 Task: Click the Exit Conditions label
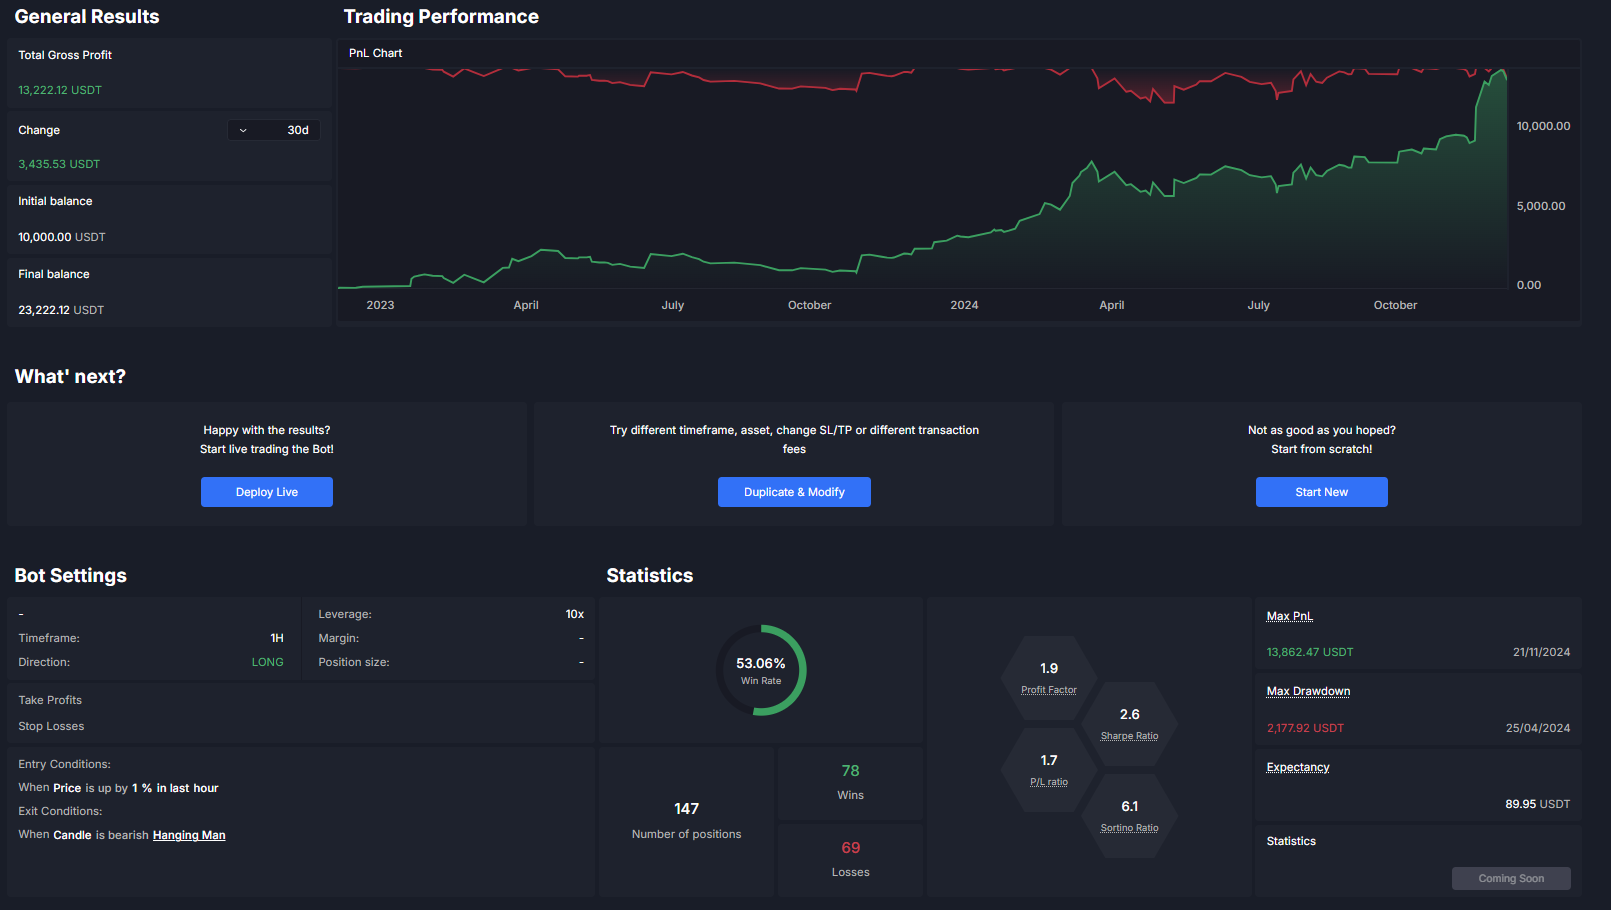pos(60,811)
